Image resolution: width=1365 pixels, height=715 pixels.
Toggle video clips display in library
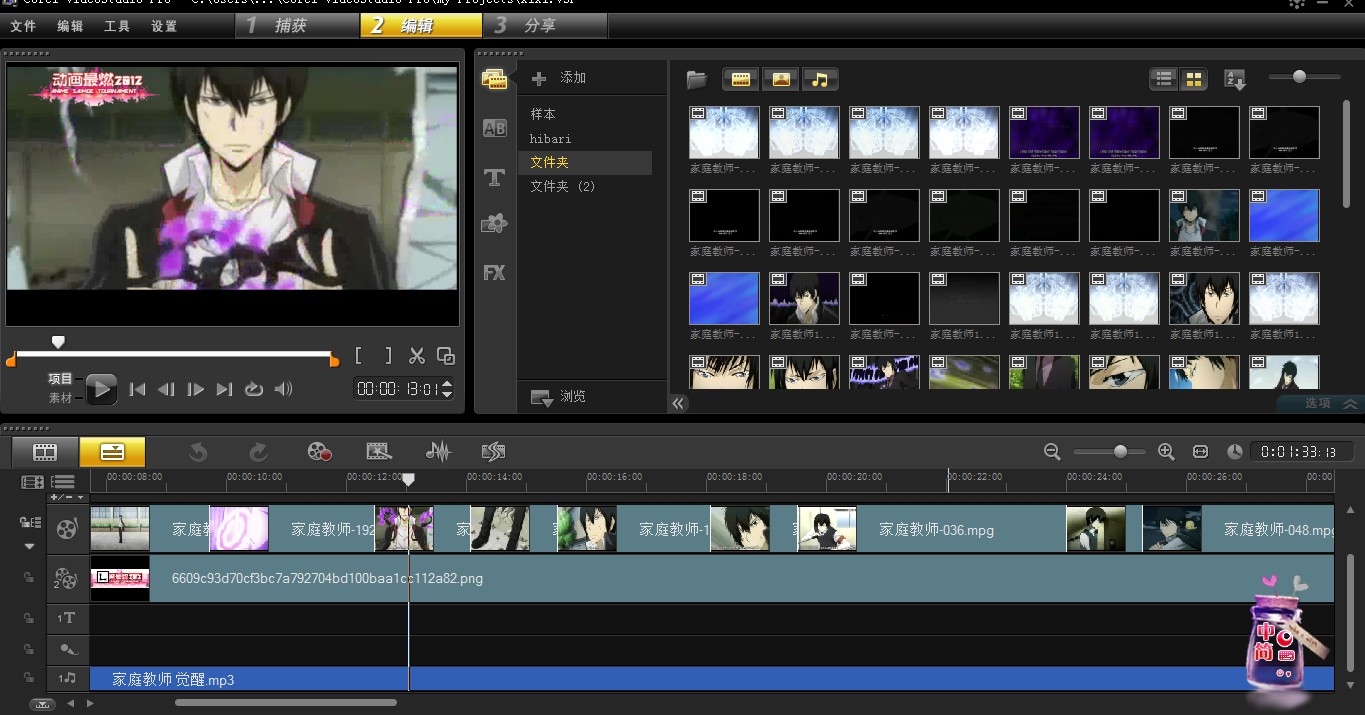click(741, 79)
